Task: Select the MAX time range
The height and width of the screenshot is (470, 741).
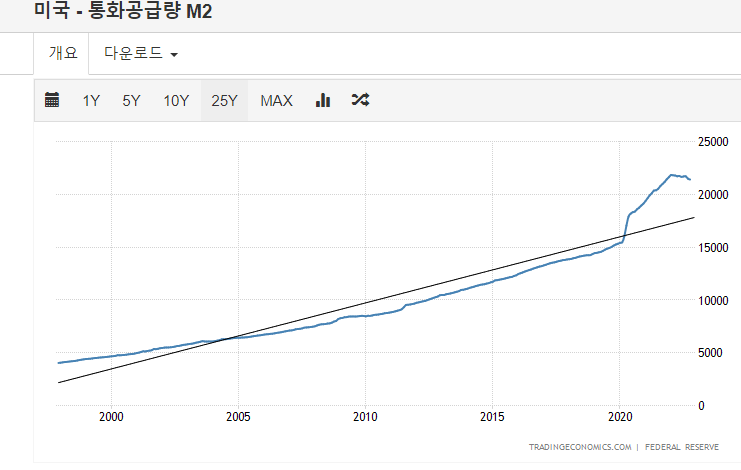Action: [276, 101]
